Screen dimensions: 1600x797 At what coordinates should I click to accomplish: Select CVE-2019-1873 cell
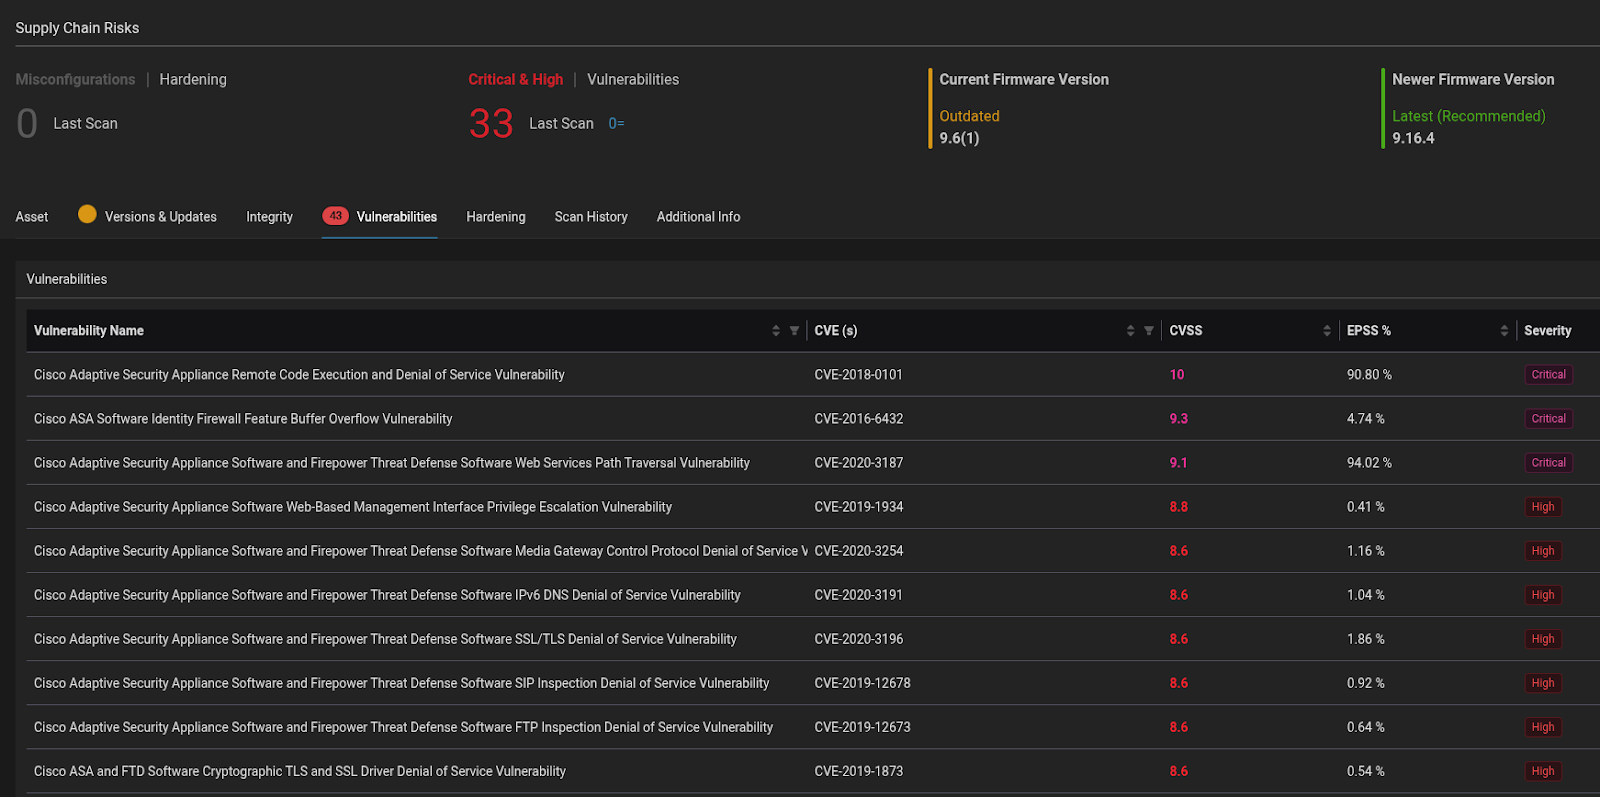coord(858,771)
